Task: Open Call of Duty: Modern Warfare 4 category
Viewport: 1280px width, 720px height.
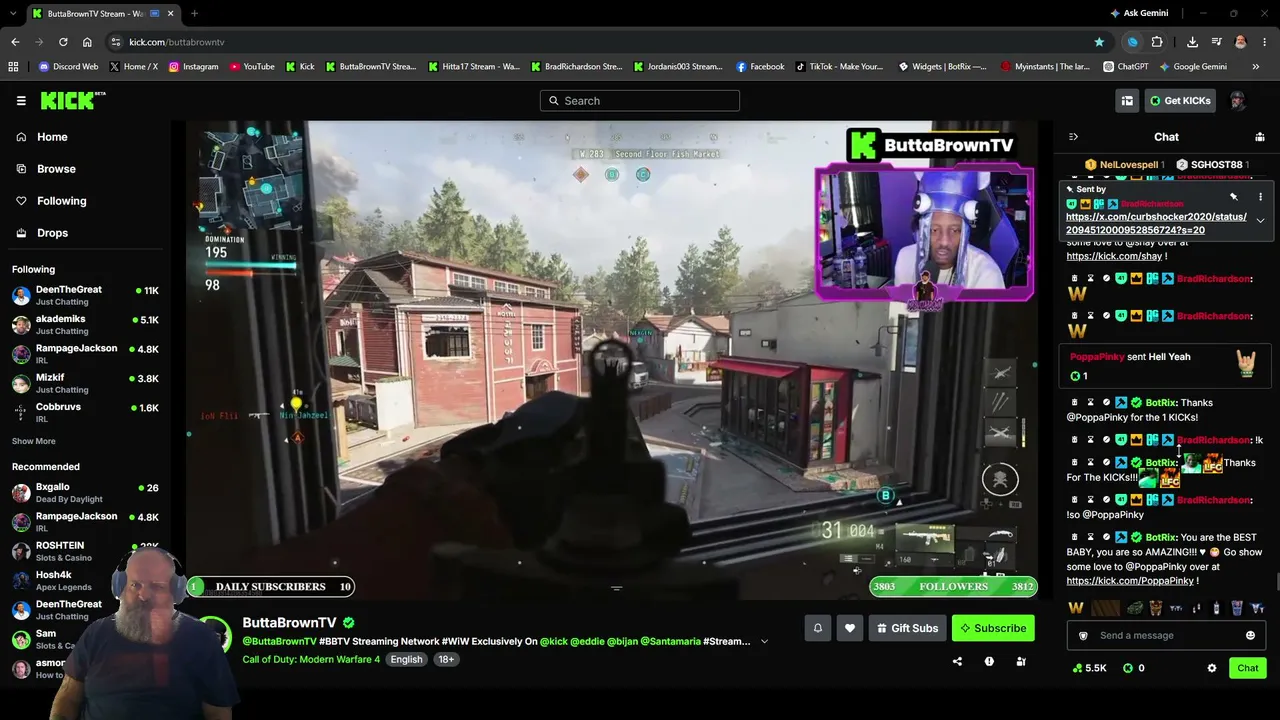Action: point(311,659)
